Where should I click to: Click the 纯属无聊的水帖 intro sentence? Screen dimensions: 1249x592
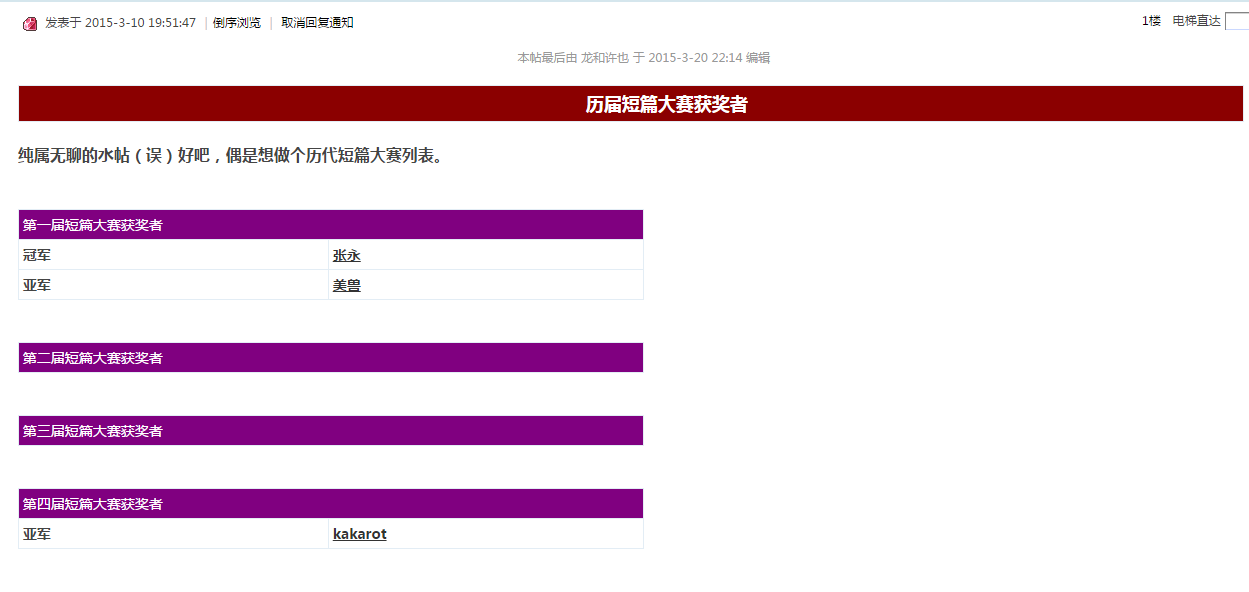pyautogui.click(x=230, y=155)
